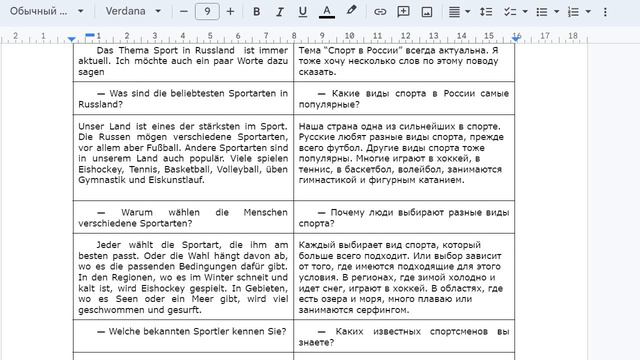Toggle bold formatting
This screenshot has width=640, height=360.
click(x=256, y=11)
